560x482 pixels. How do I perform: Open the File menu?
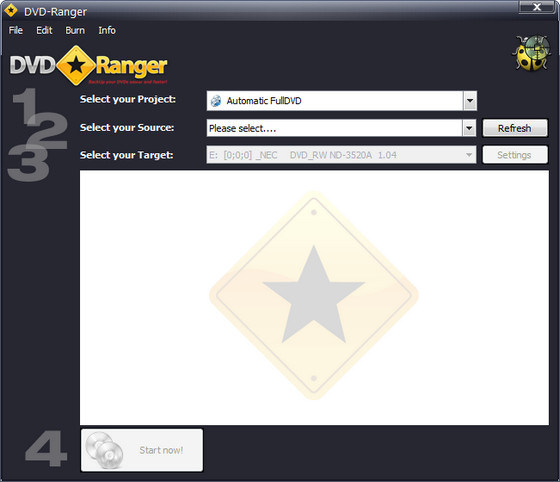pos(16,30)
